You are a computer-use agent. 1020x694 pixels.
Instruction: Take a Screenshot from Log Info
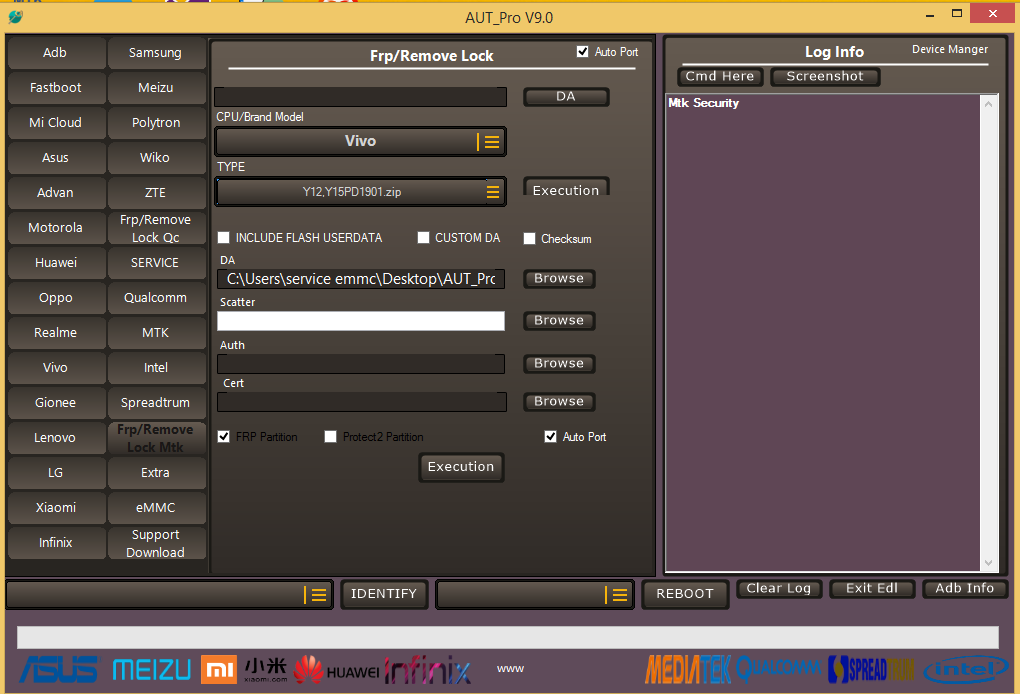click(825, 77)
